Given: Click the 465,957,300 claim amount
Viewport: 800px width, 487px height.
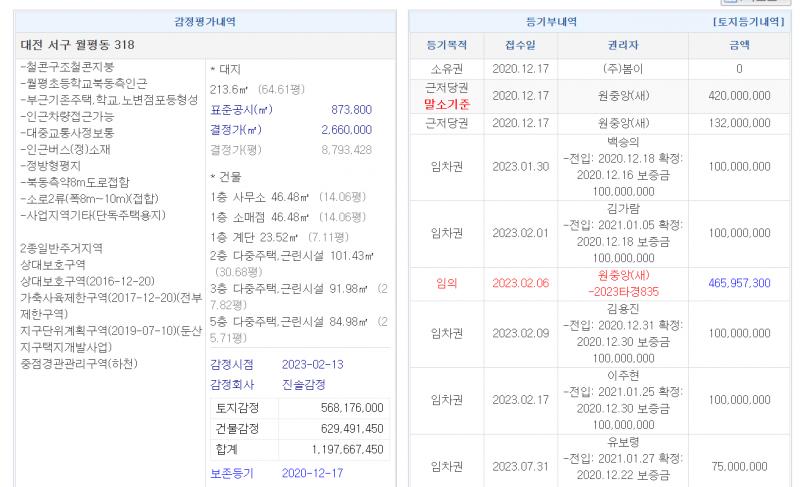Looking at the screenshot, I should click(738, 283).
